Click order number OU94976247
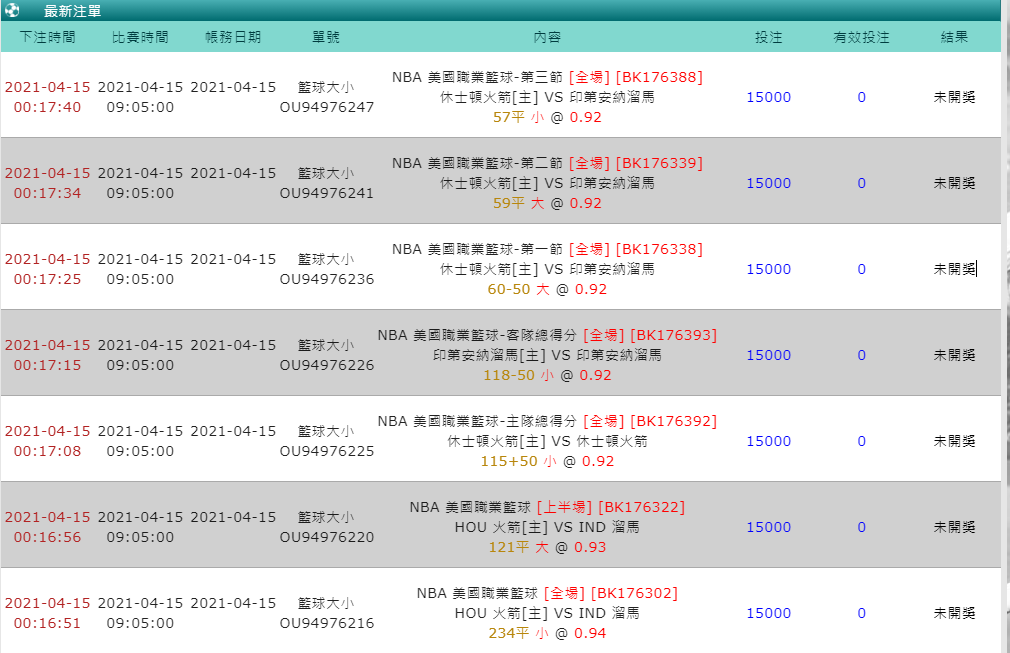This screenshot has width=1010, height=653. (327, 107)
